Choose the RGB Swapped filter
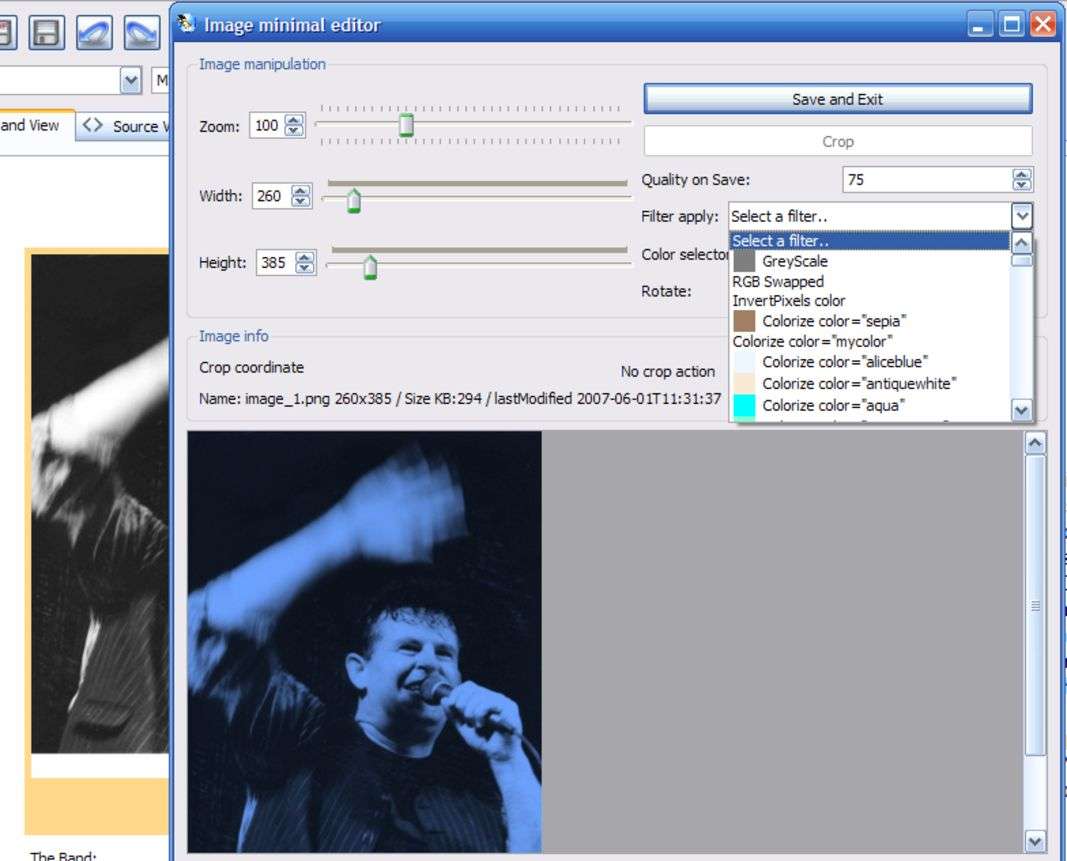This screenshot has height=861, width=1067. click(x=778, y=282)
